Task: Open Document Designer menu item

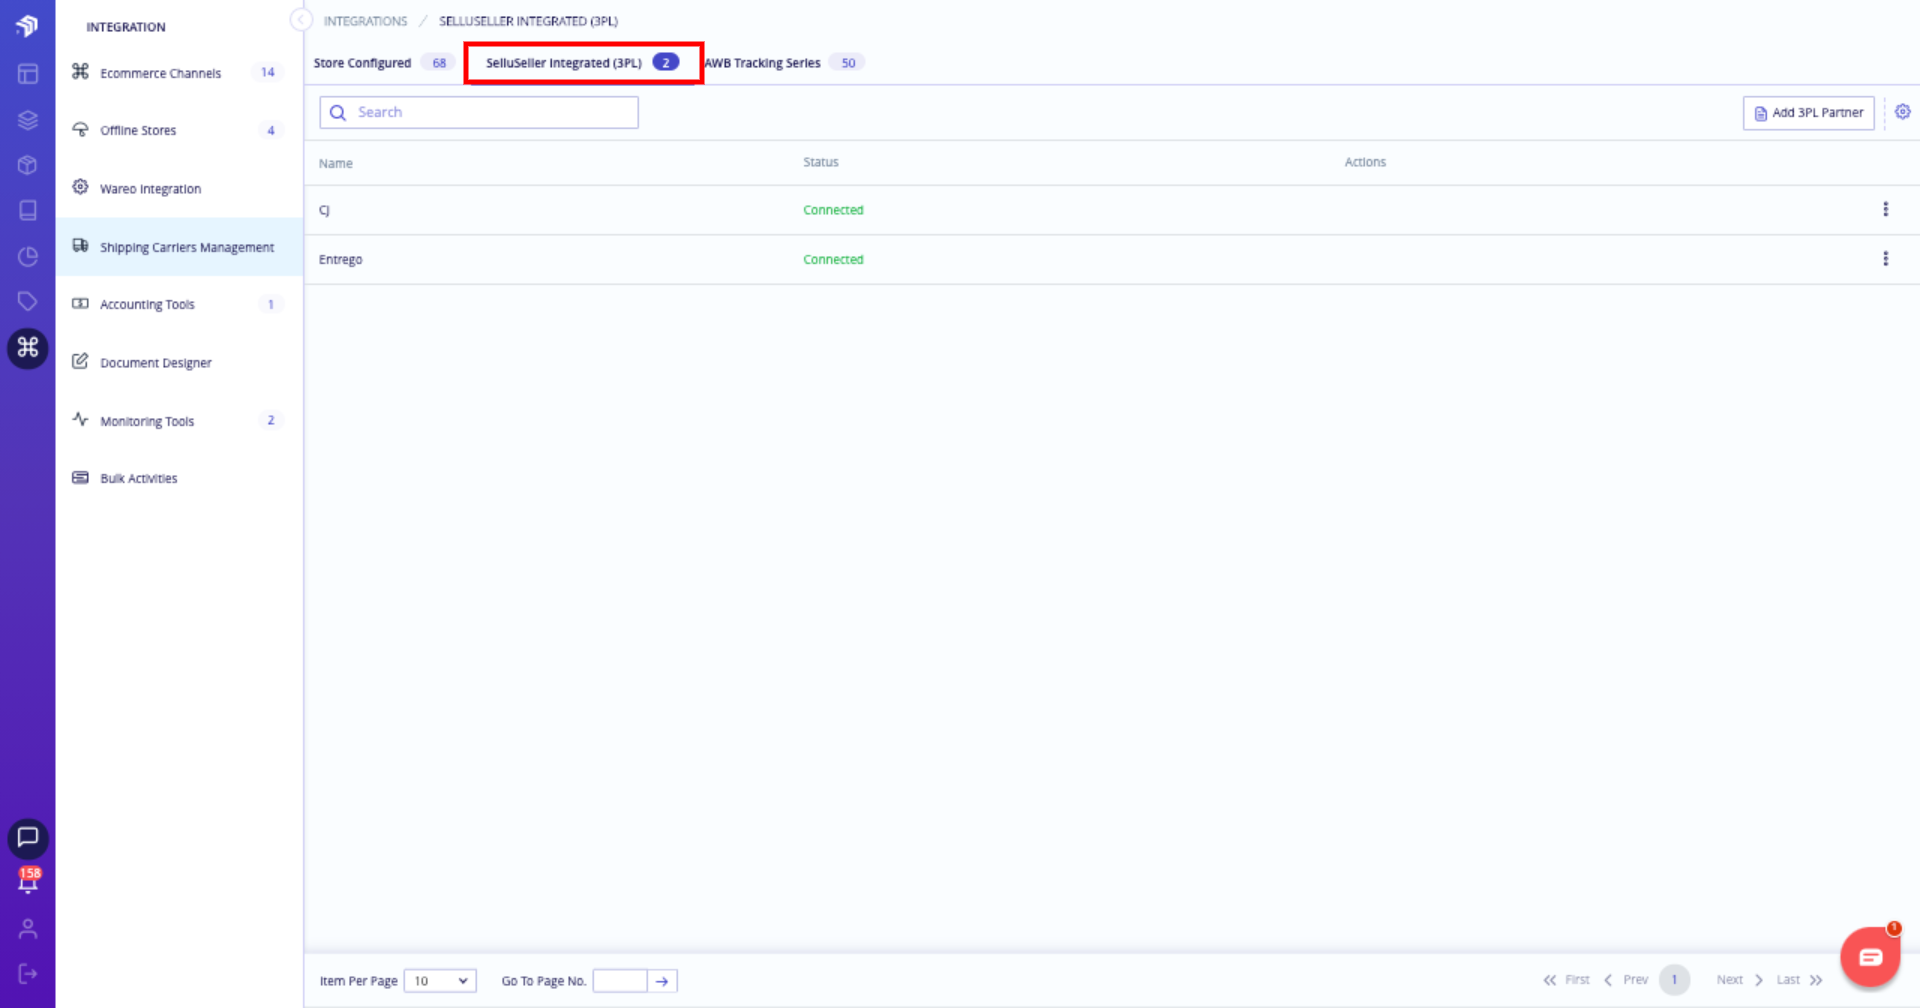Action: click(x=179, y=363)
